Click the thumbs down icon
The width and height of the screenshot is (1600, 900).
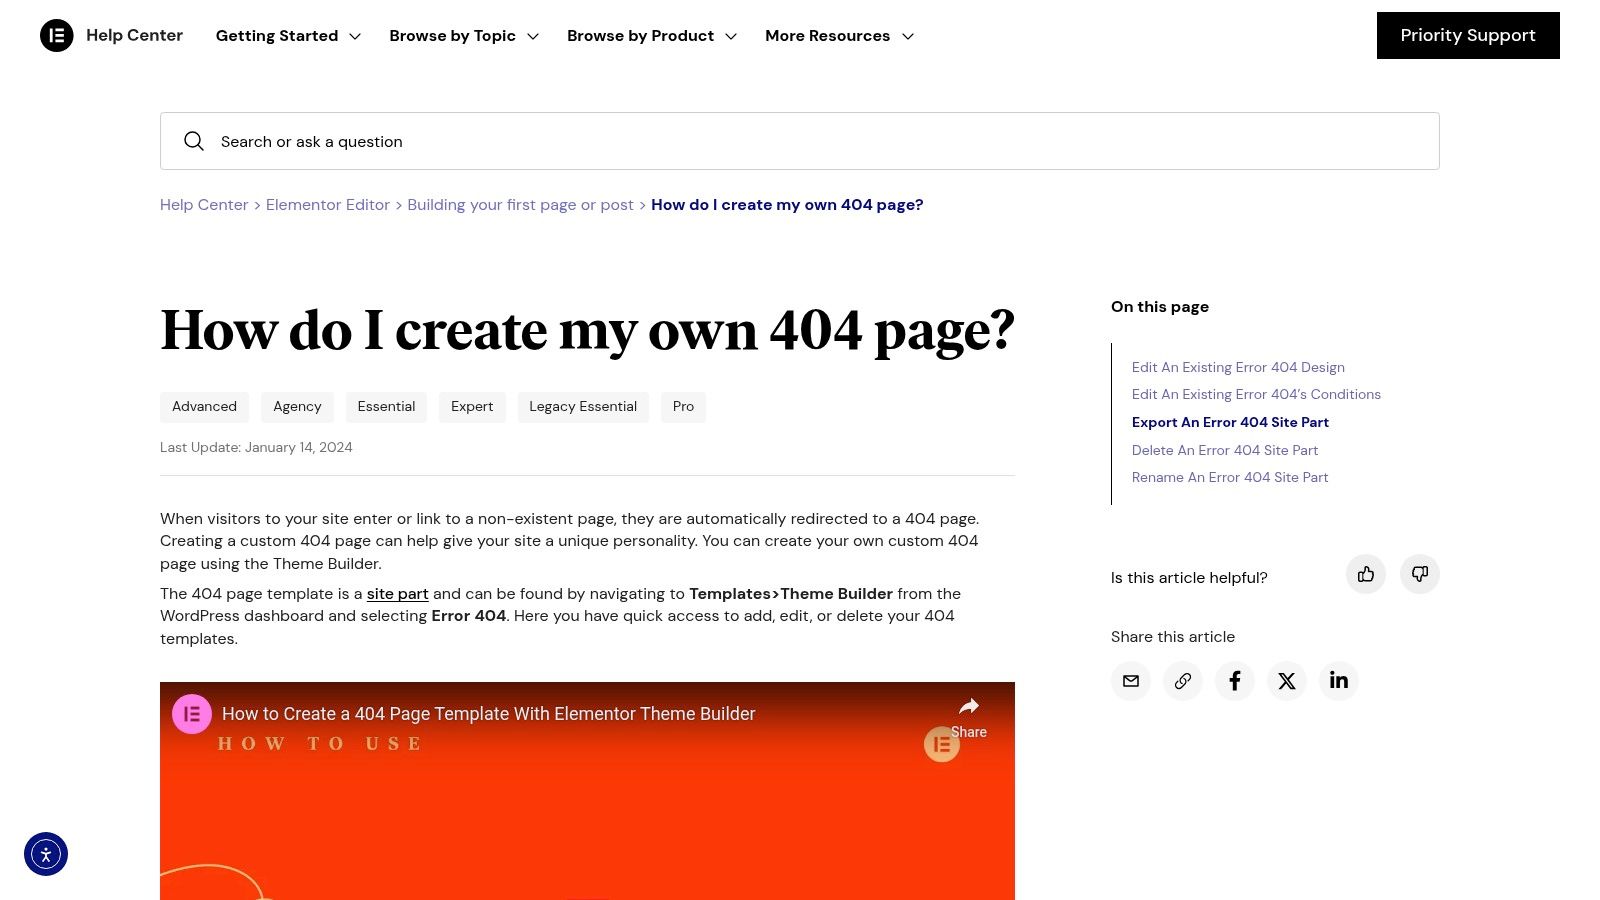point(1419,574)
